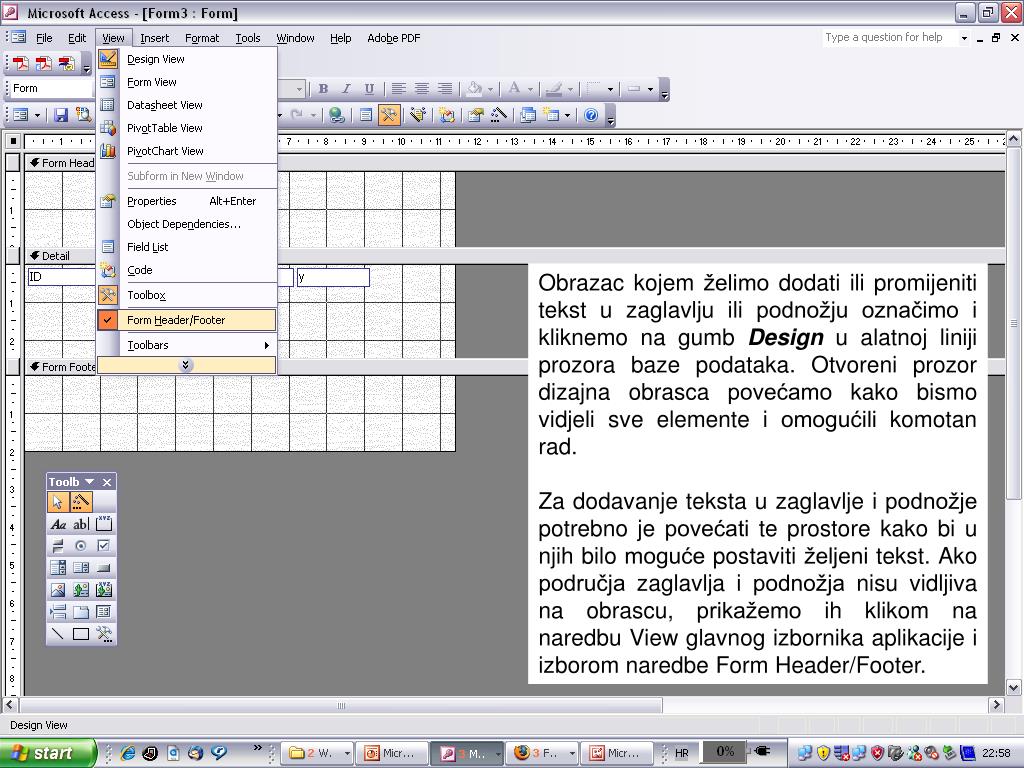Toggle Bold formatting button
The height and width of the screenshot is (768, 1024).
click(323, 89)
